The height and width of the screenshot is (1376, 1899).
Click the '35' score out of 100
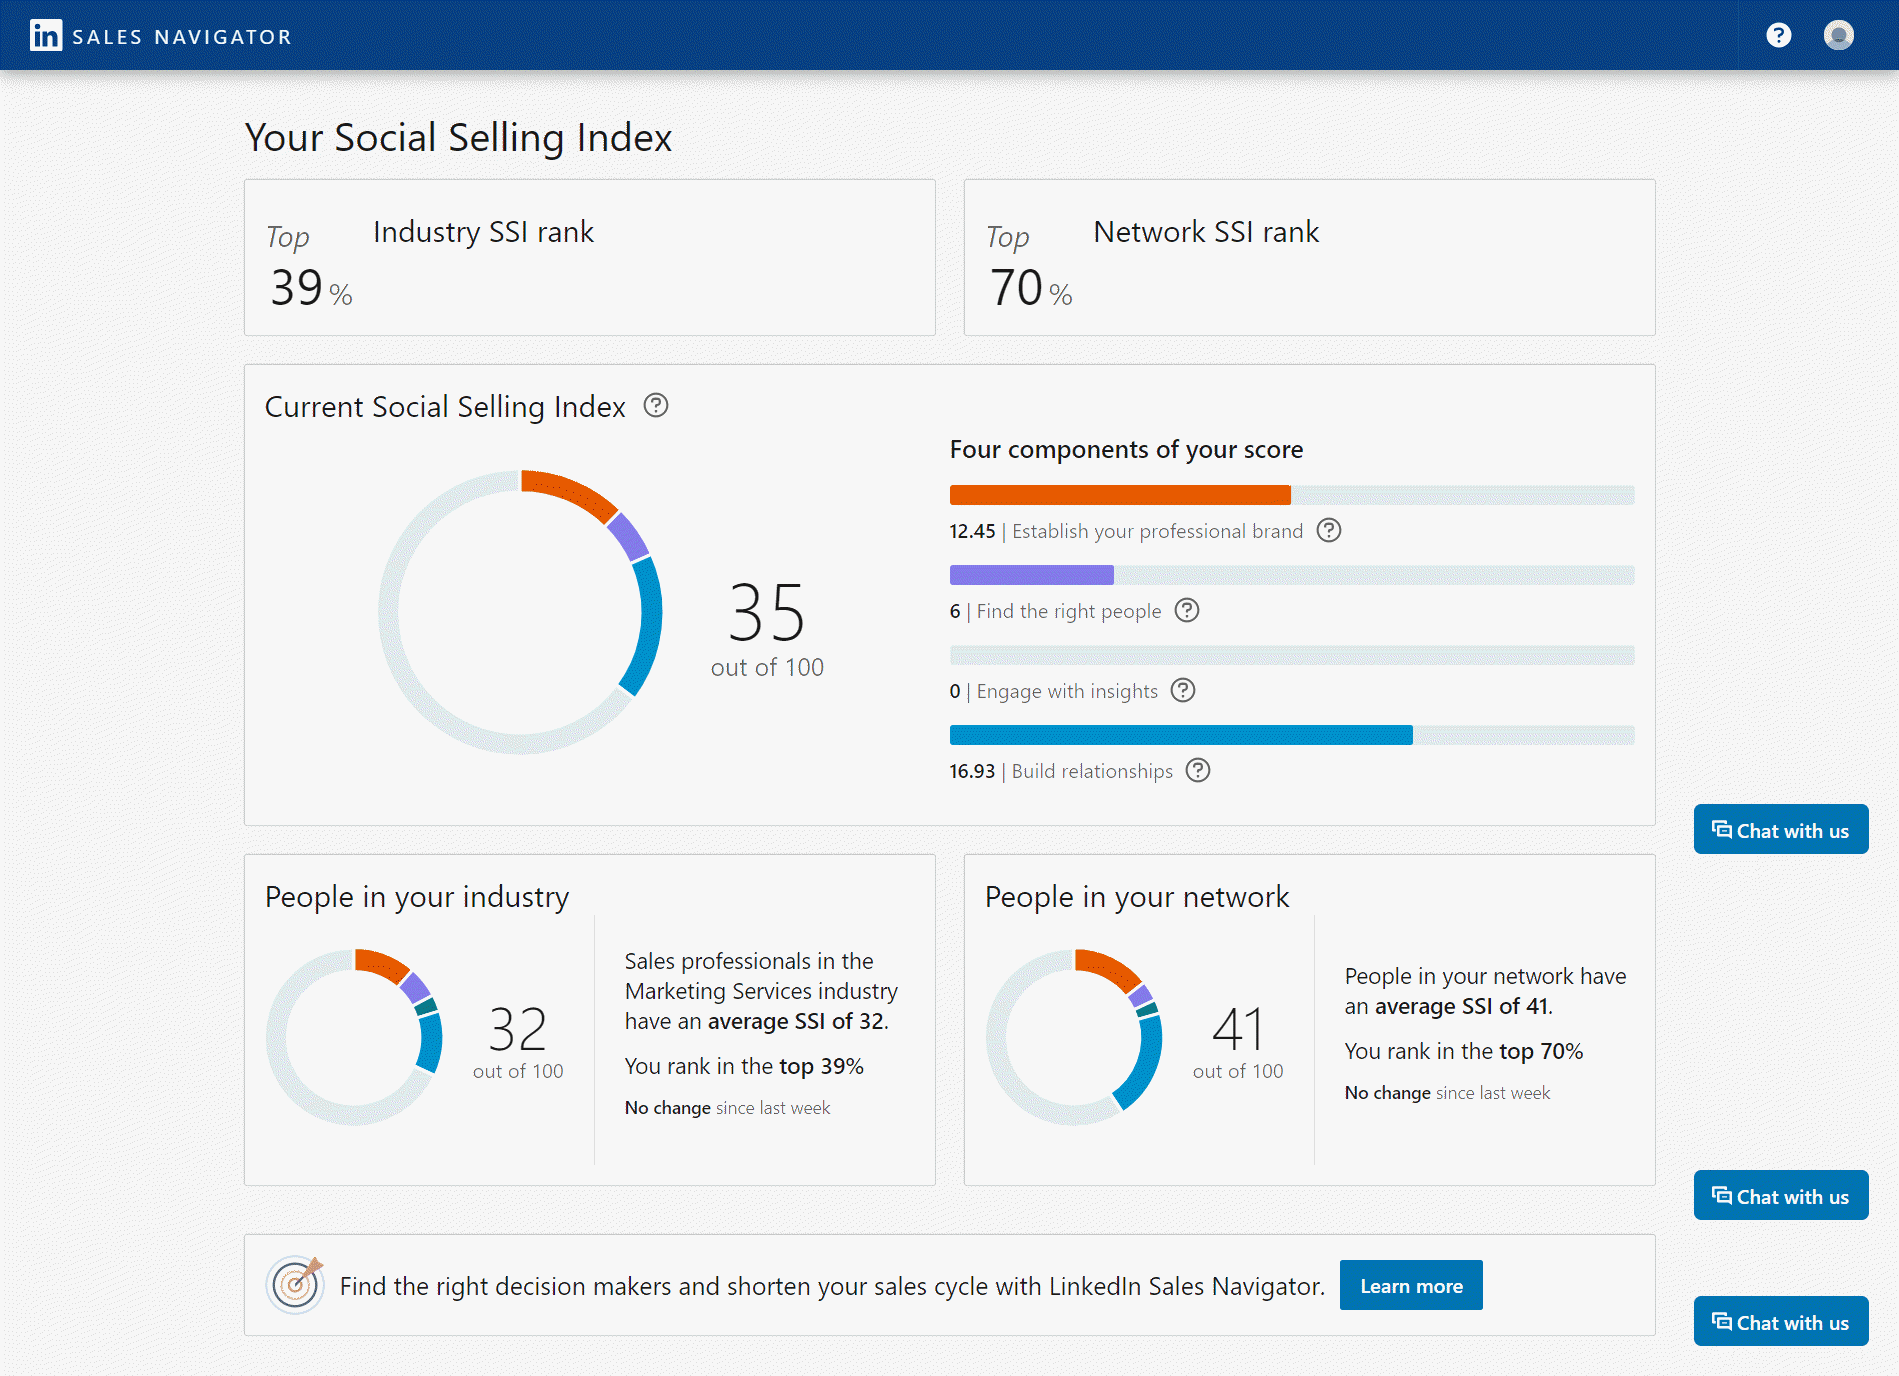767,612
